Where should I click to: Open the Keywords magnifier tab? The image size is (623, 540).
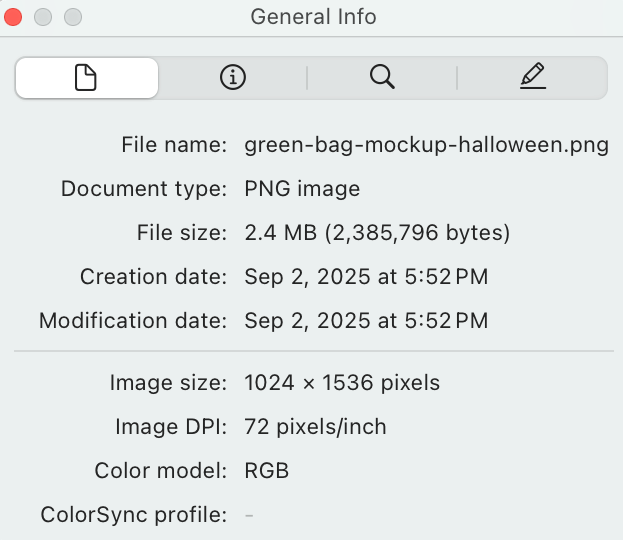tap(382, 78)
